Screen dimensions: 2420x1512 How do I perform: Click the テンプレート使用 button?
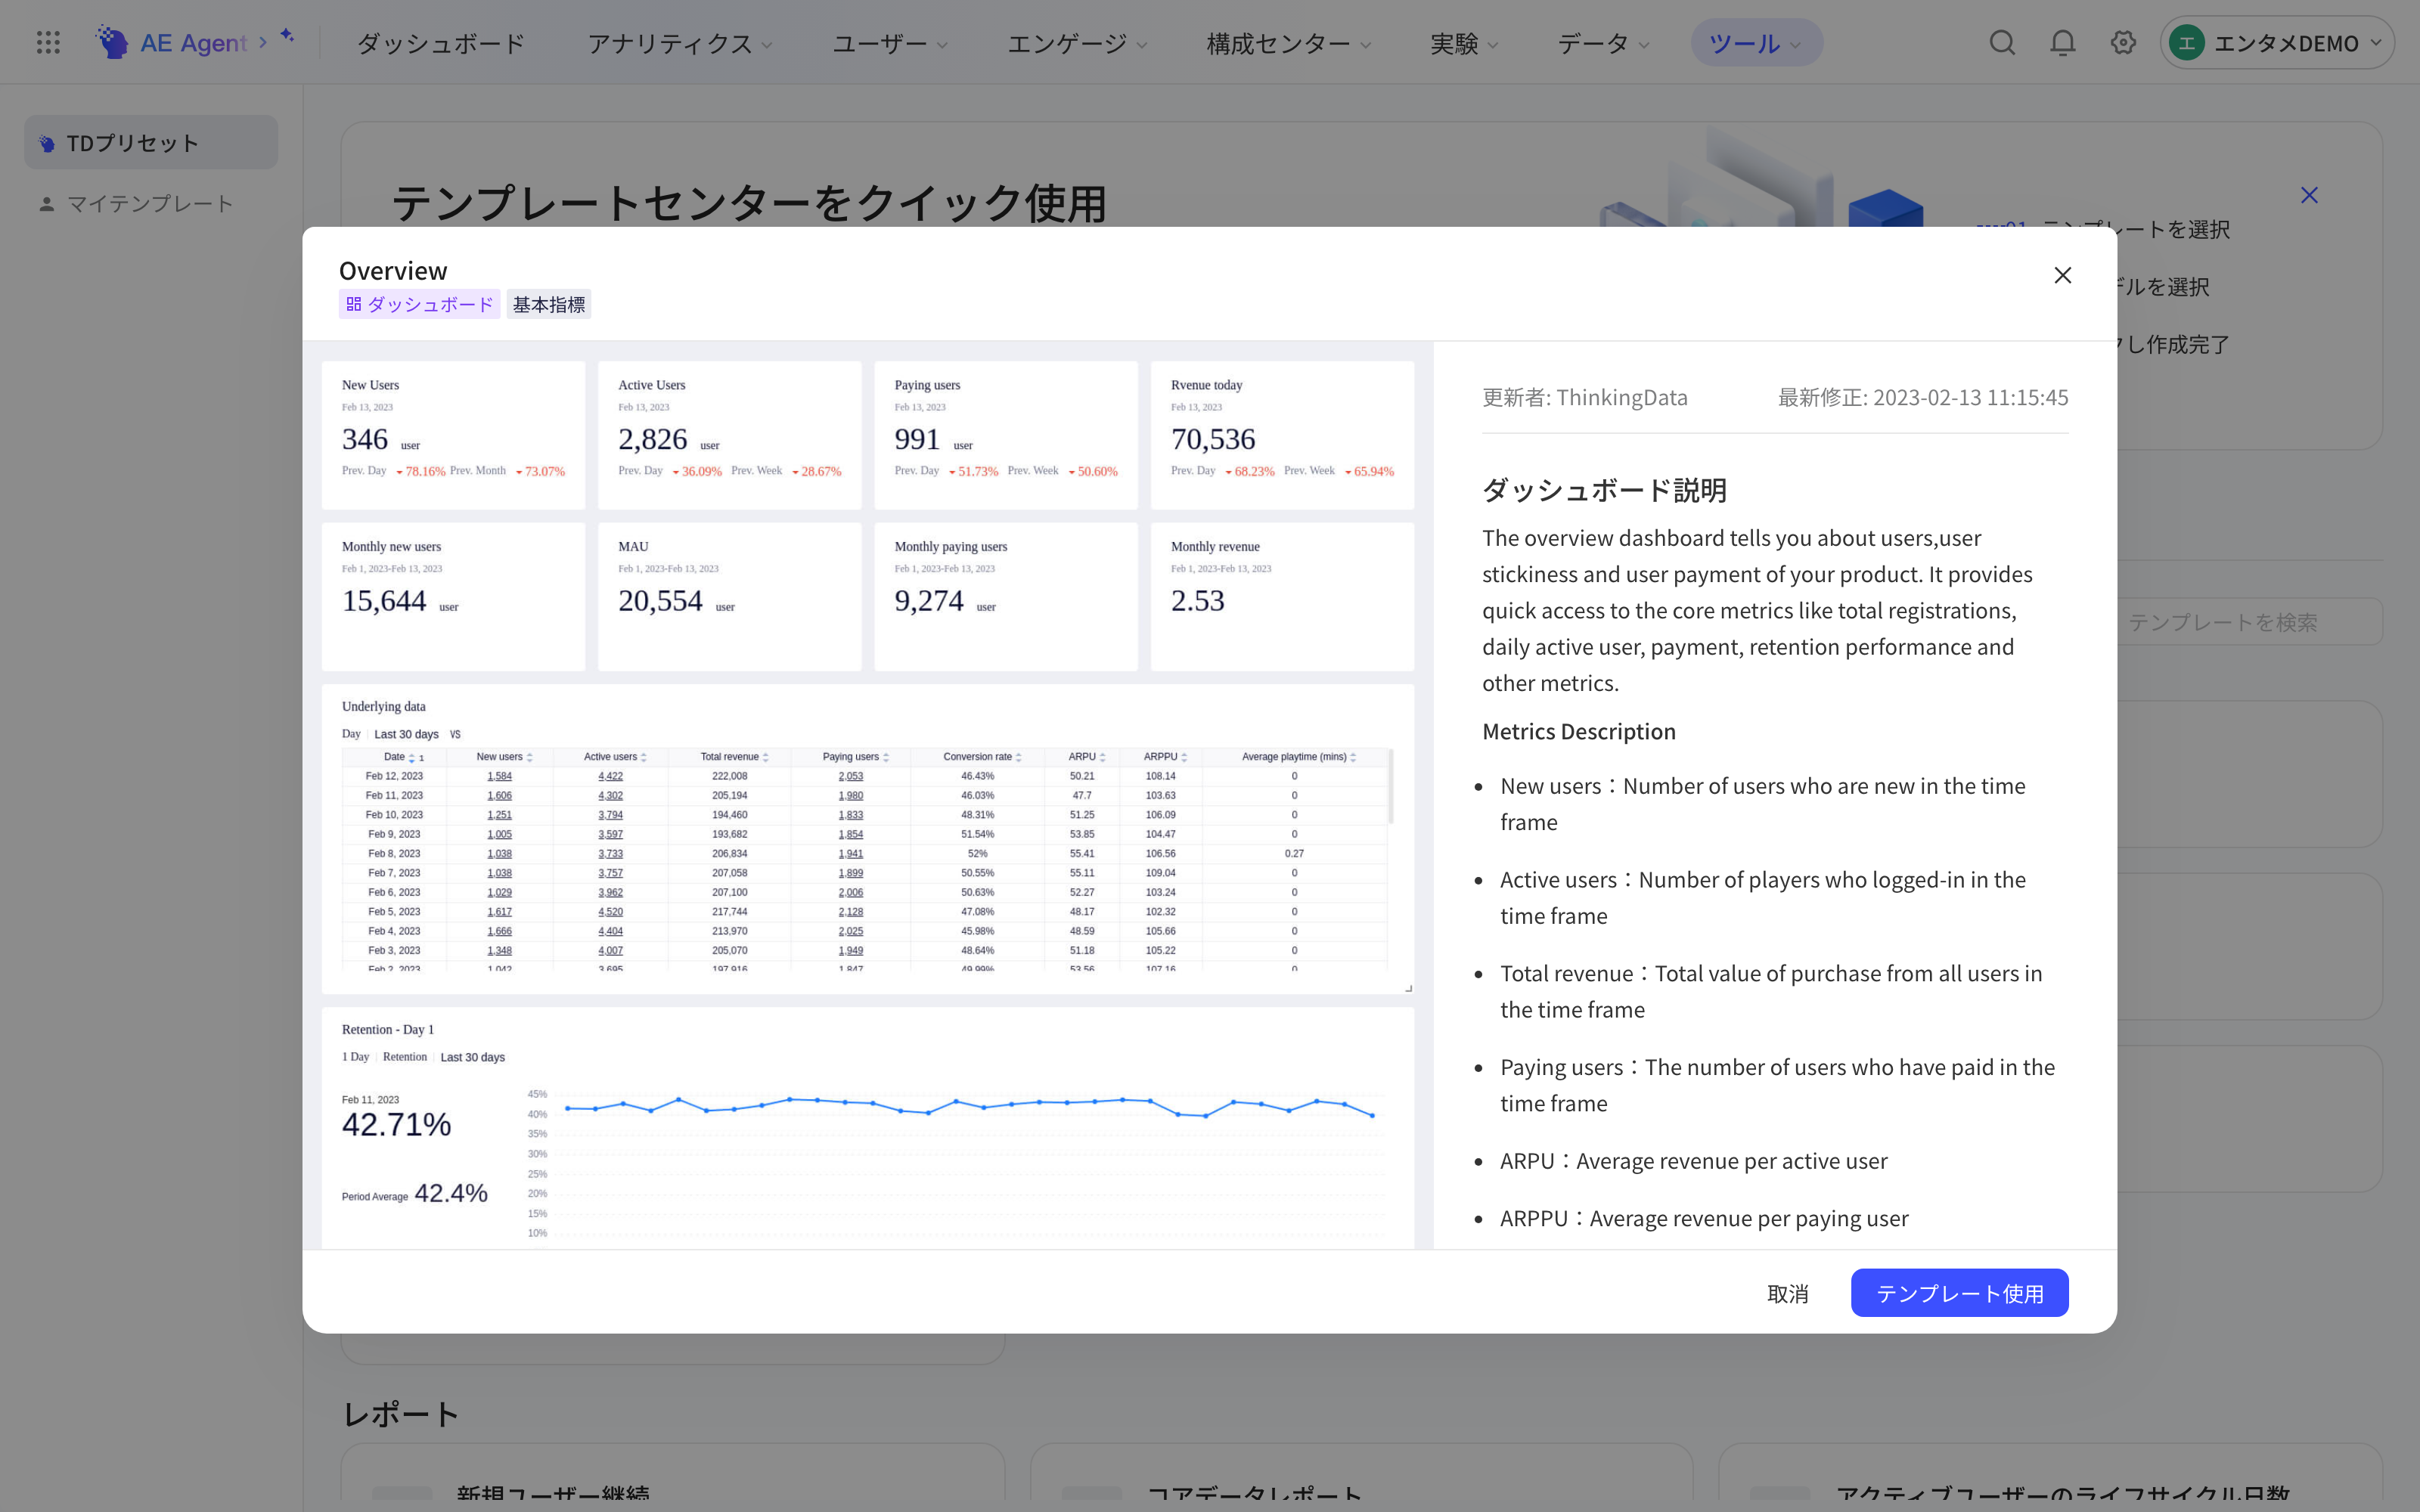tap(1959, 1293)
